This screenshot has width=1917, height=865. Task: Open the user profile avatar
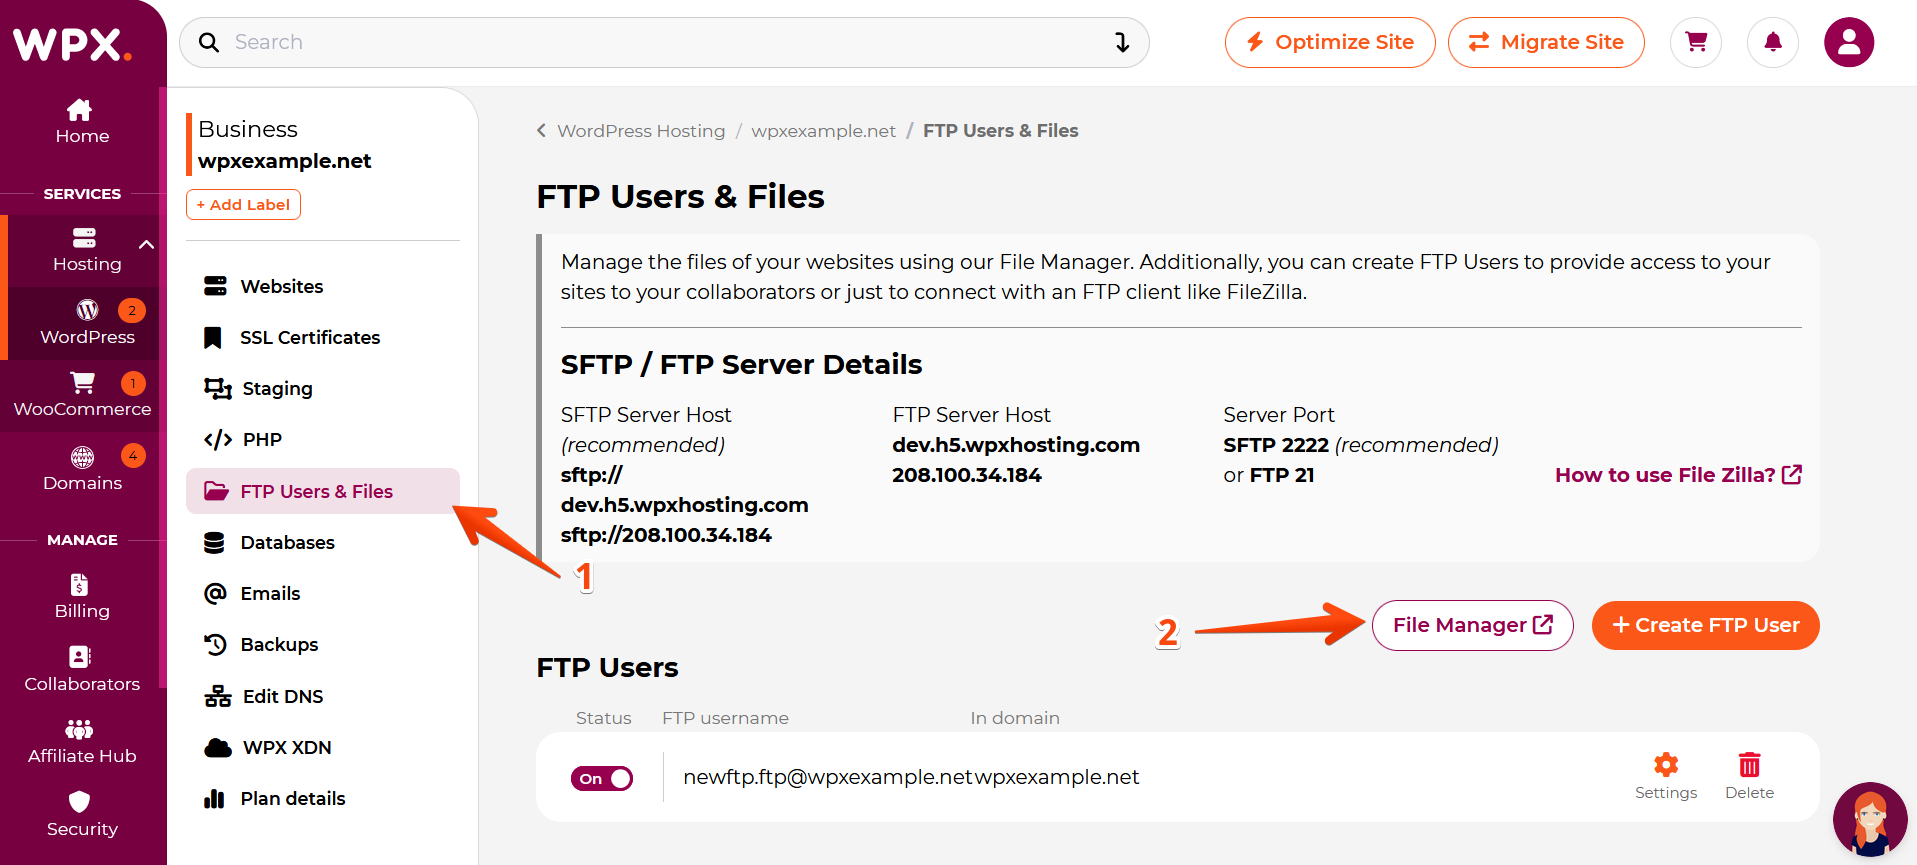pyautogui.click(x=1849, y=42)
